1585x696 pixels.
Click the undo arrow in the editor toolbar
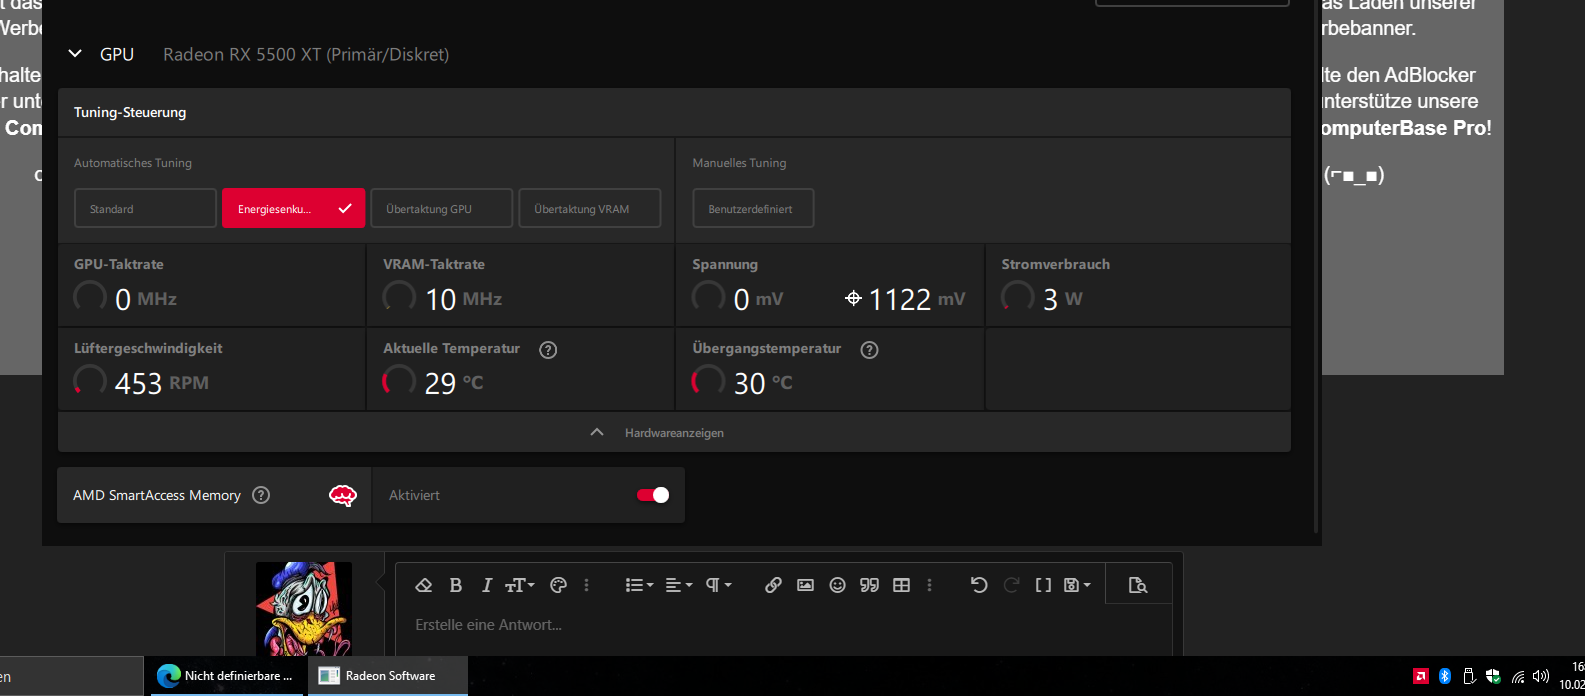tap(979, 585)
